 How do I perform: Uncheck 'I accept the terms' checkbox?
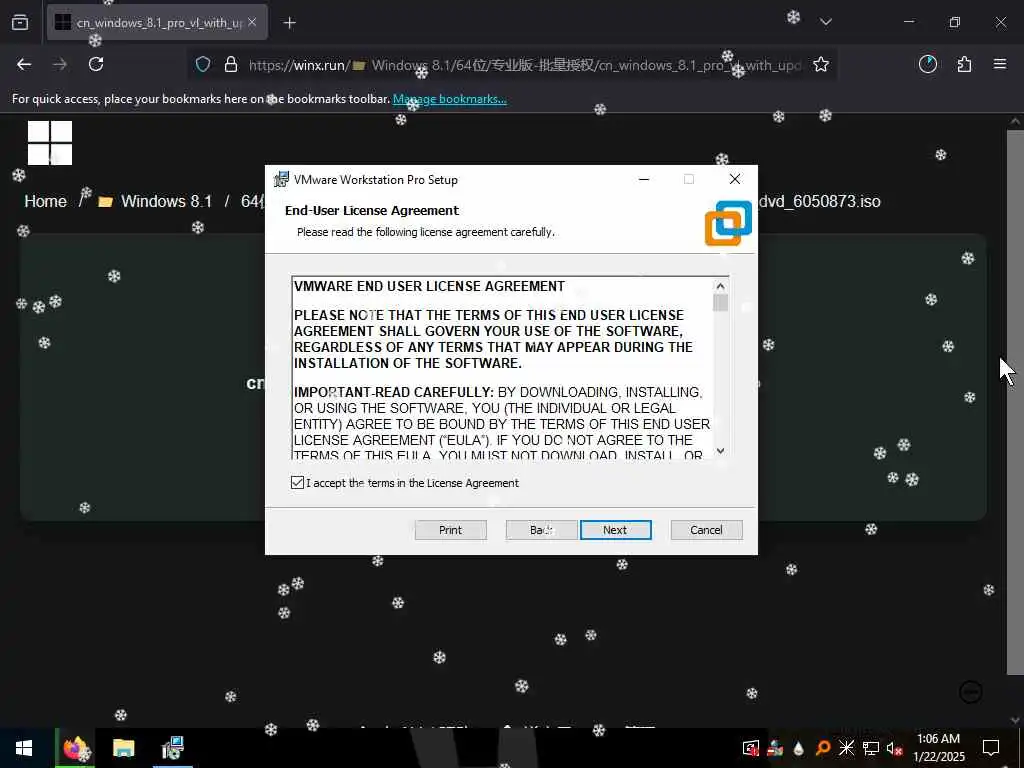click(x=297, y=483)
